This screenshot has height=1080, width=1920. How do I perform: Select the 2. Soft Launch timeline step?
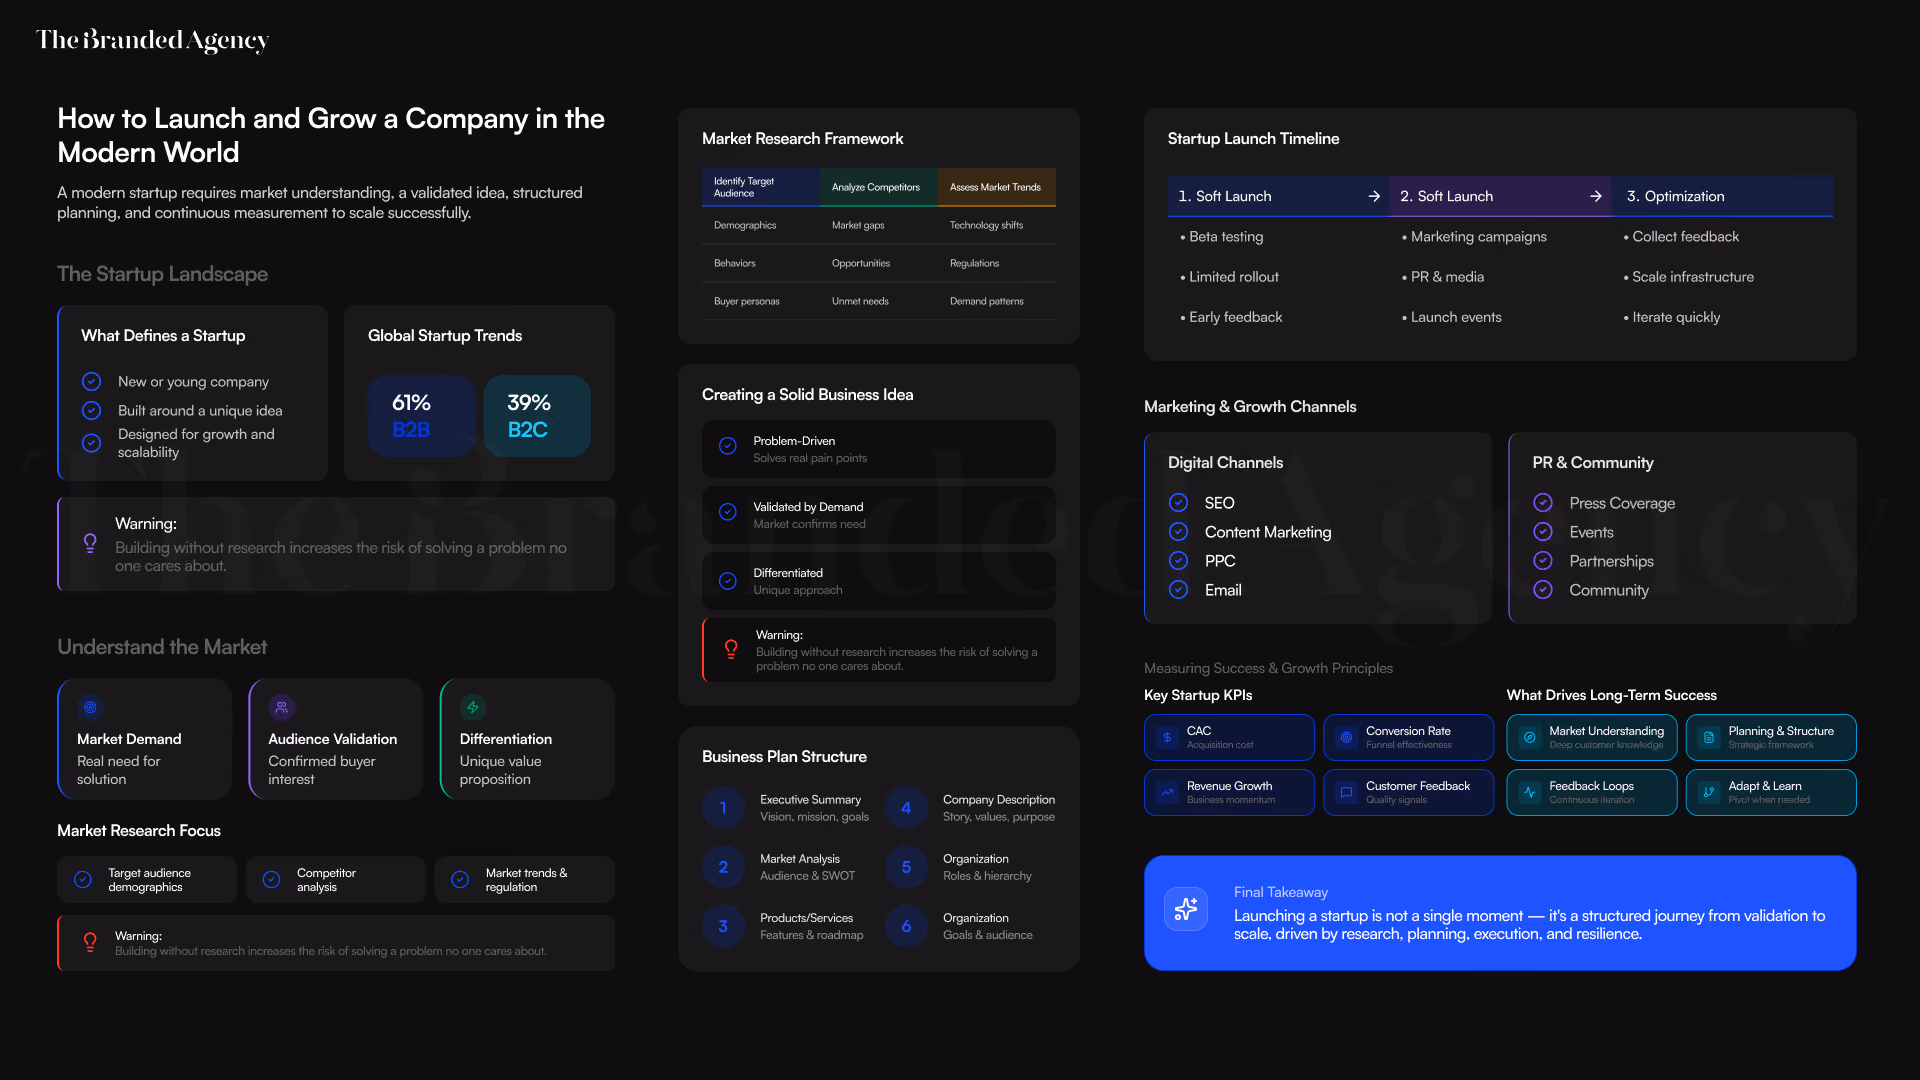pyautogui.click(x=1500, y=196)
